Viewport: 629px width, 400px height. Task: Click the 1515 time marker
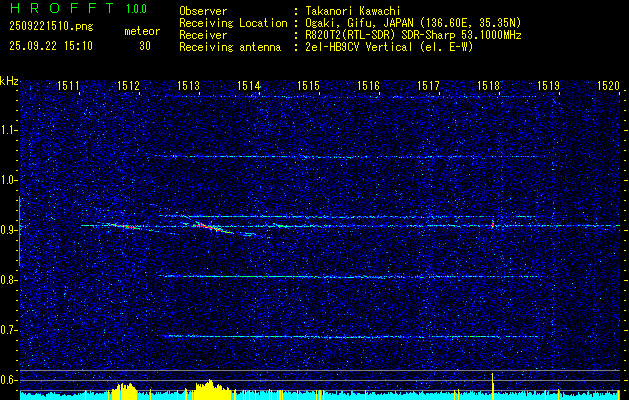[x=308, y=87]
